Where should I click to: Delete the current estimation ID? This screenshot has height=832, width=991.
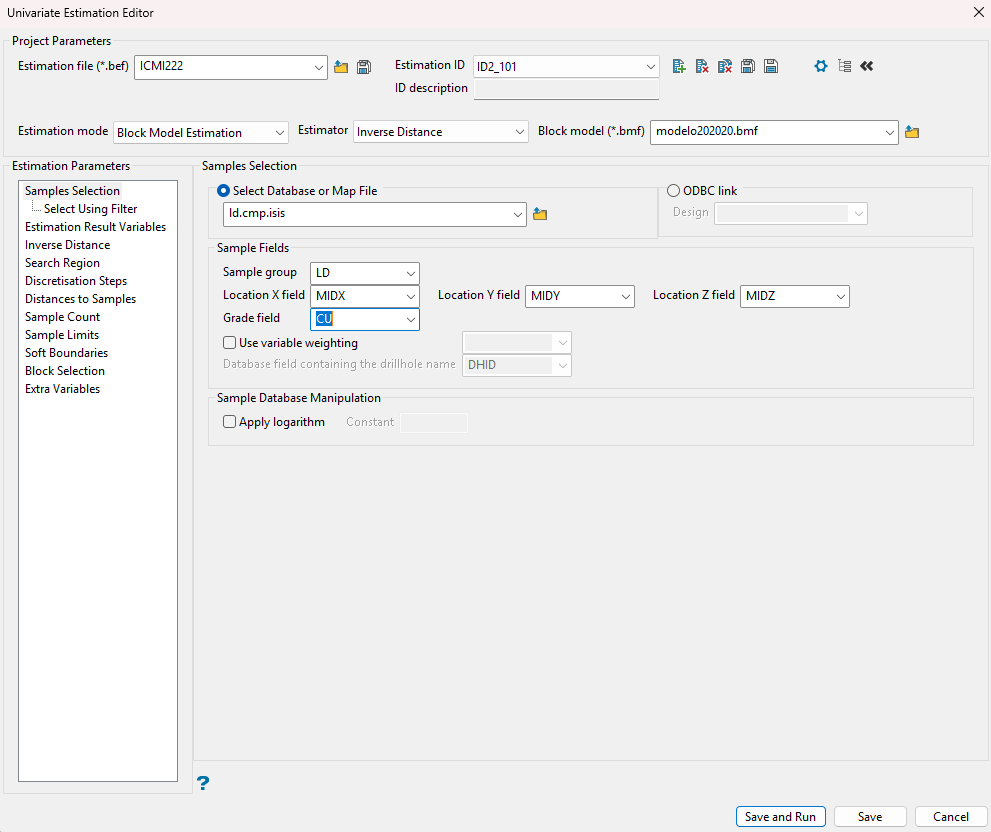point(702,66)
